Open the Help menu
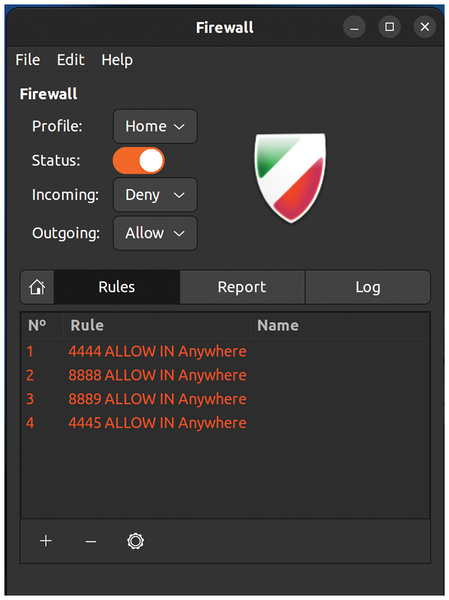Image resolution: width=449 pixels, height=600 pixels. 117,60
